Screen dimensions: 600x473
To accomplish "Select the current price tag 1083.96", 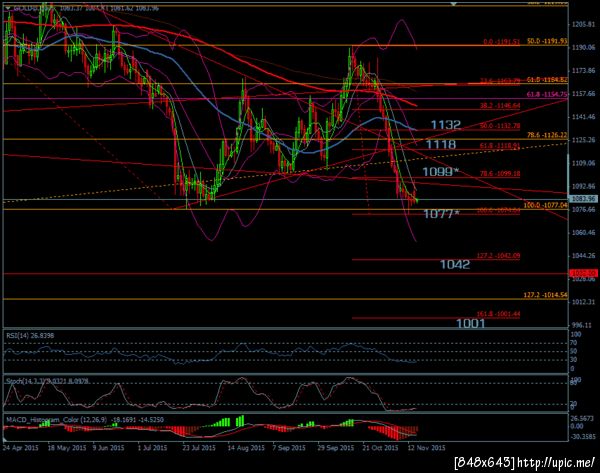I will click(x=584, y=199).
